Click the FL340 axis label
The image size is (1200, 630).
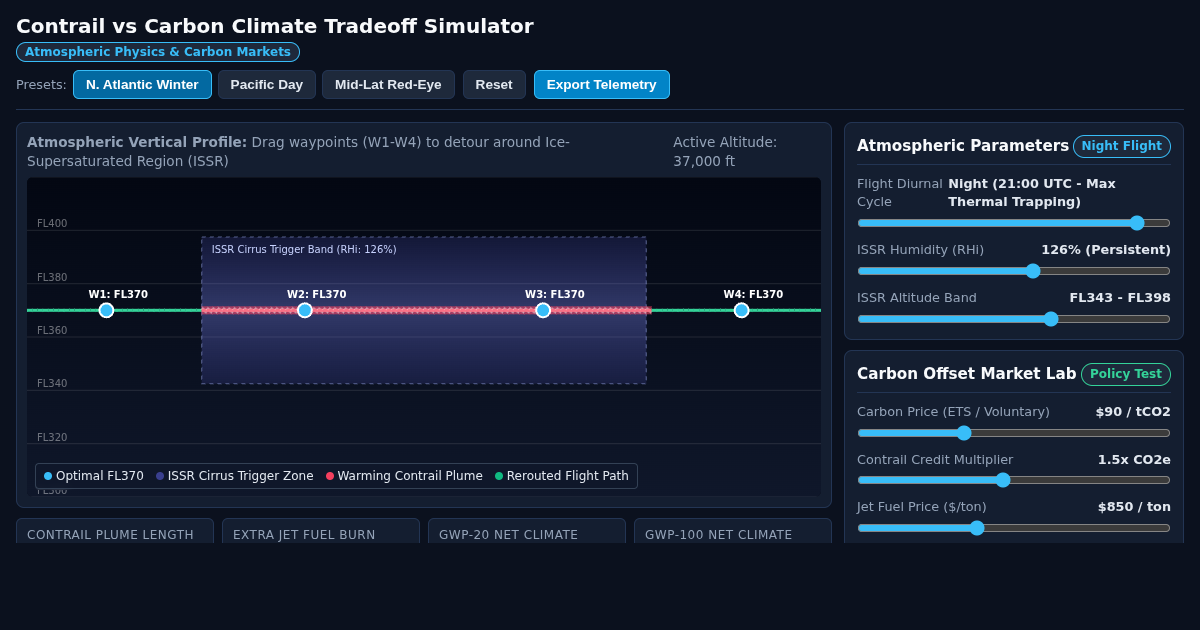point(52,384)
